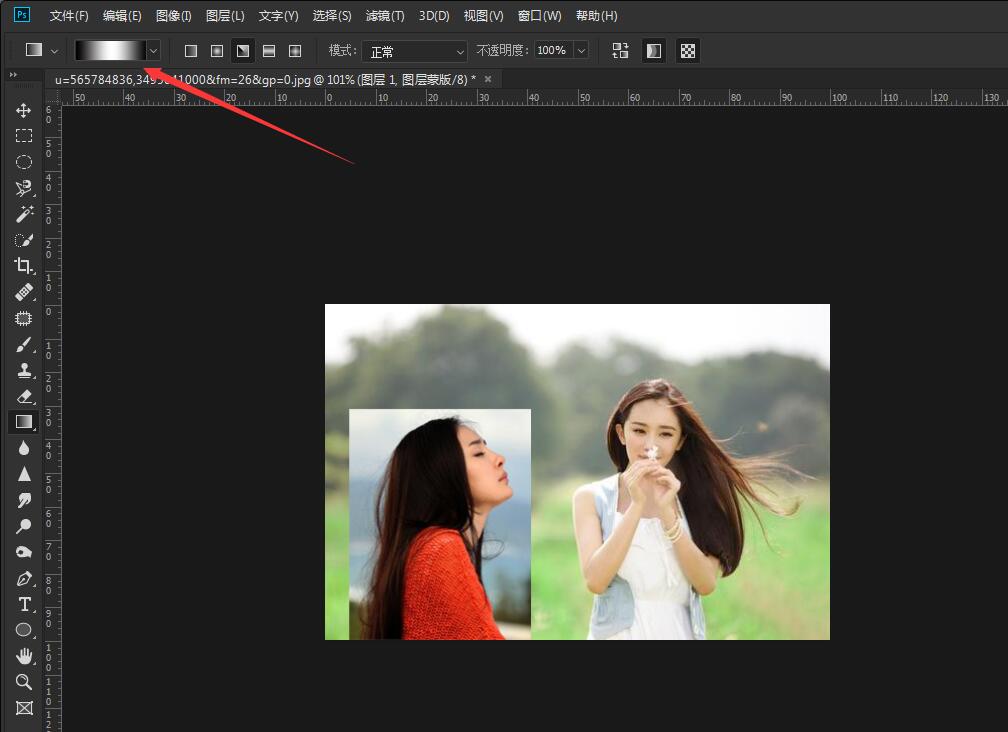1008x732 pixels.
Task: Open the 视图(V) menu
Action: (x=483, y=15)
